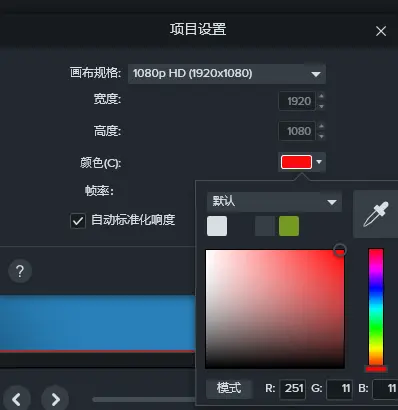Click the rainbow hue slider bar
Screen dimensions: 398x410
point(376,307)
